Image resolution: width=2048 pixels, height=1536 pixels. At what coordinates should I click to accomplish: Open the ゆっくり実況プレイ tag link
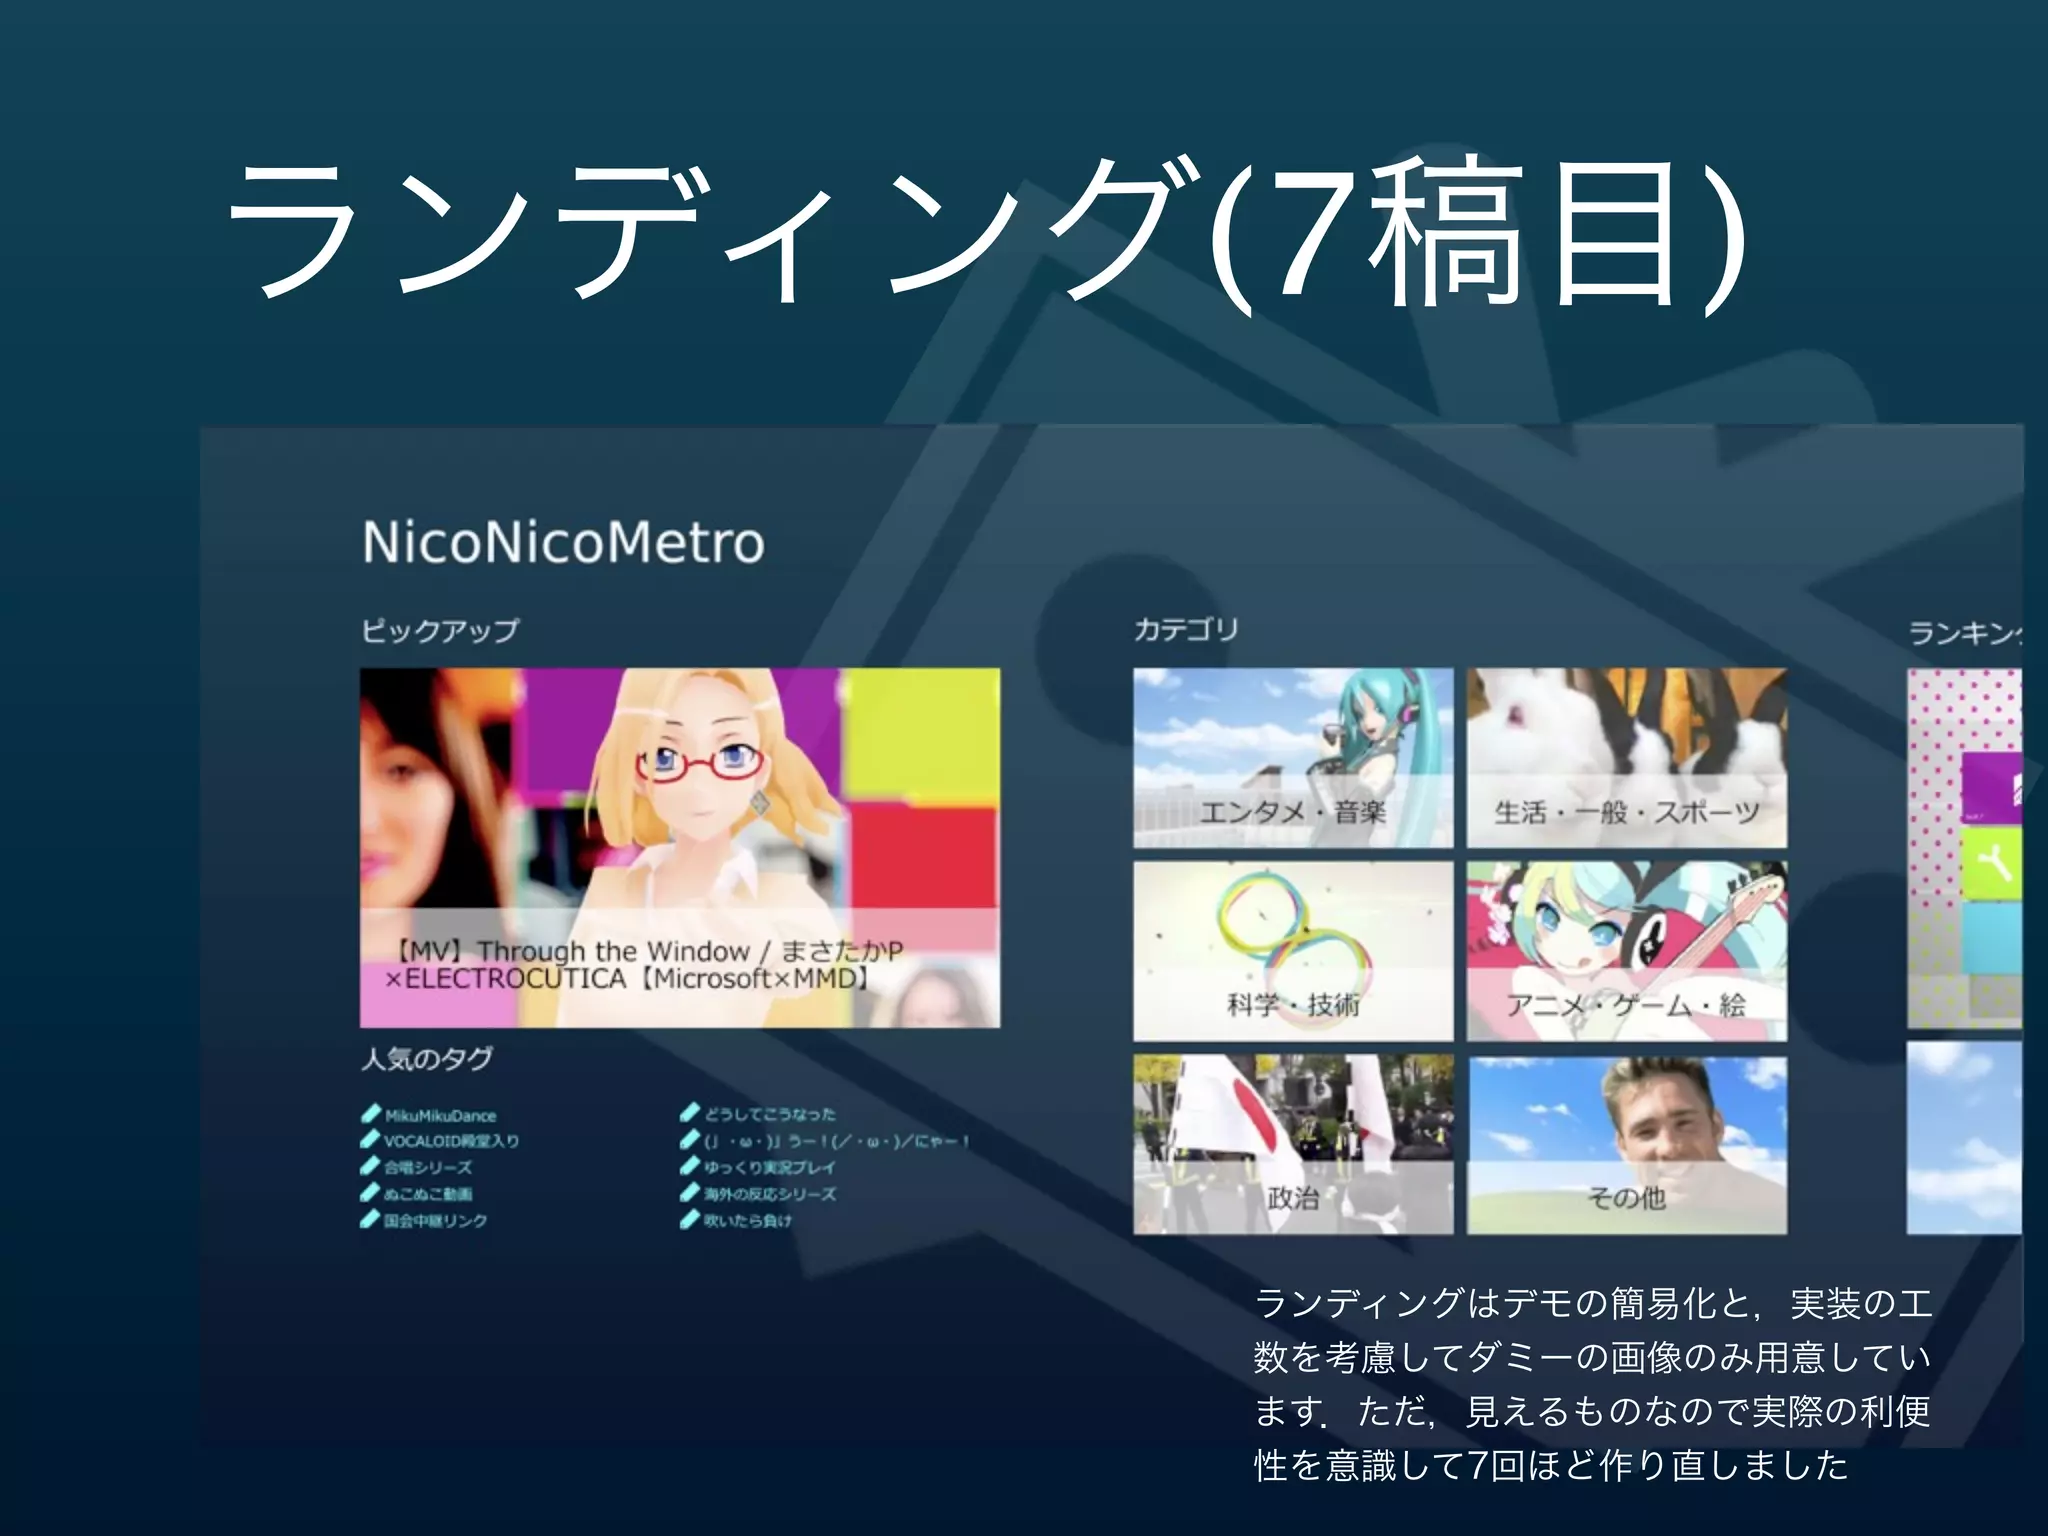pos(770,1167)
